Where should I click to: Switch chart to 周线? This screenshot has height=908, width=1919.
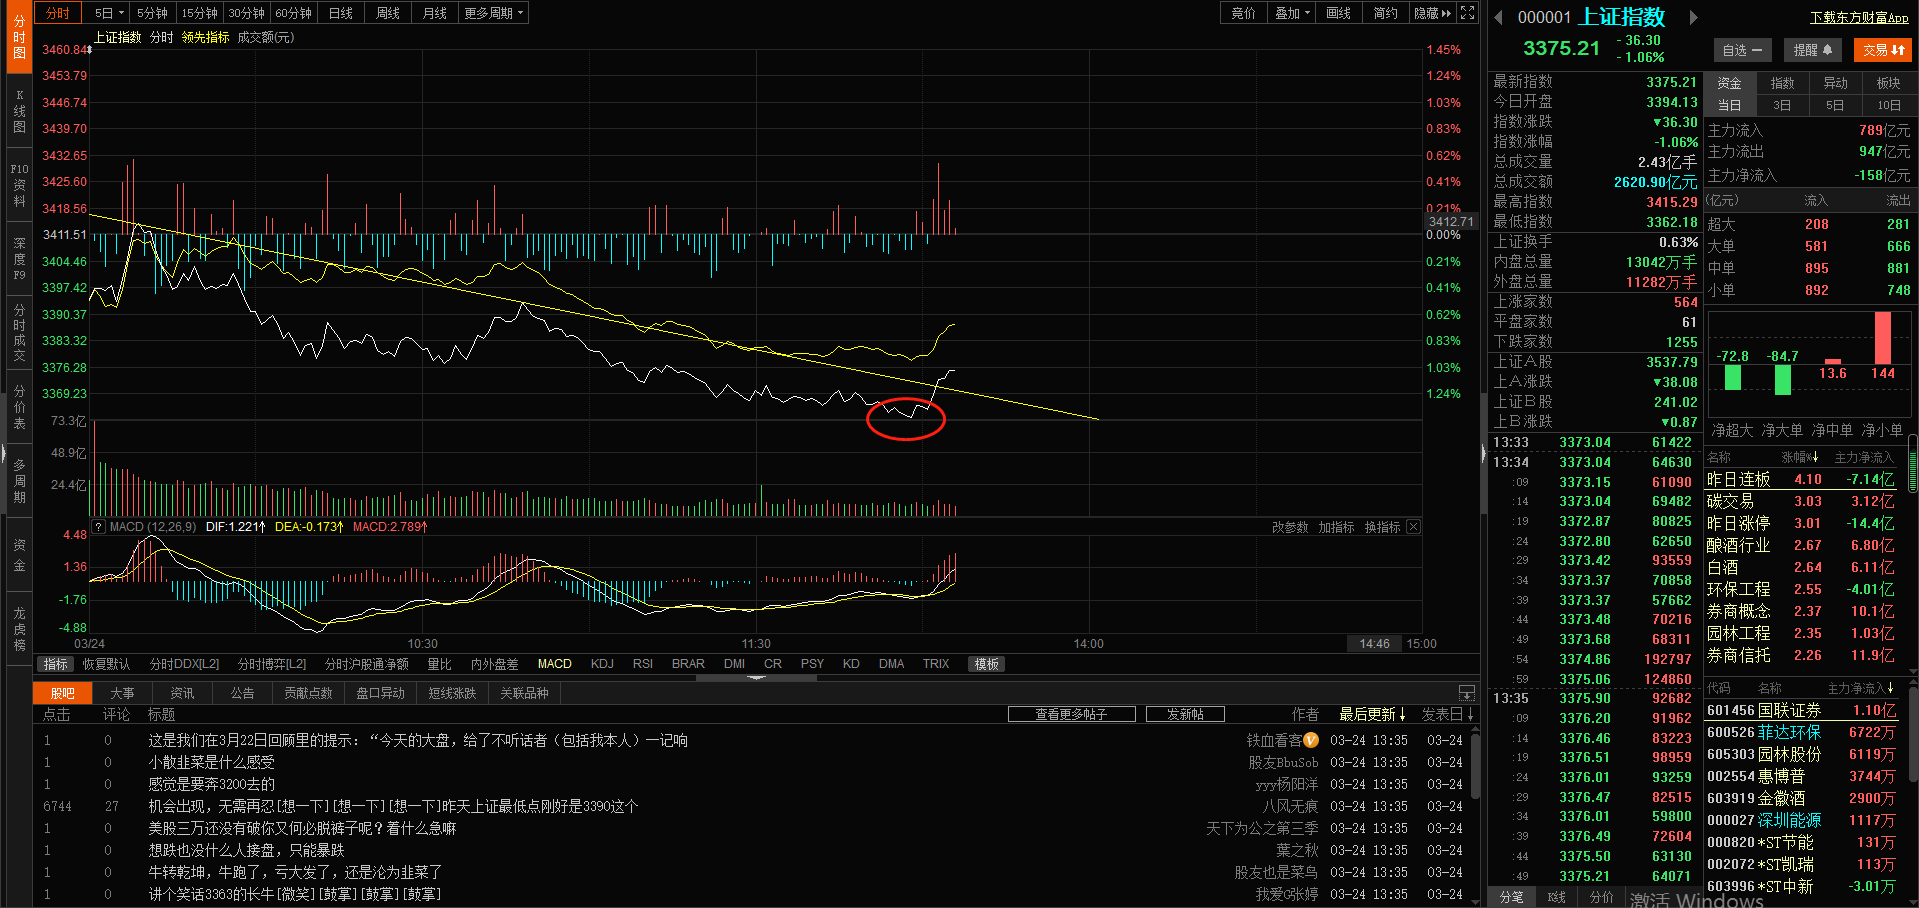click(x=388, y=13)
